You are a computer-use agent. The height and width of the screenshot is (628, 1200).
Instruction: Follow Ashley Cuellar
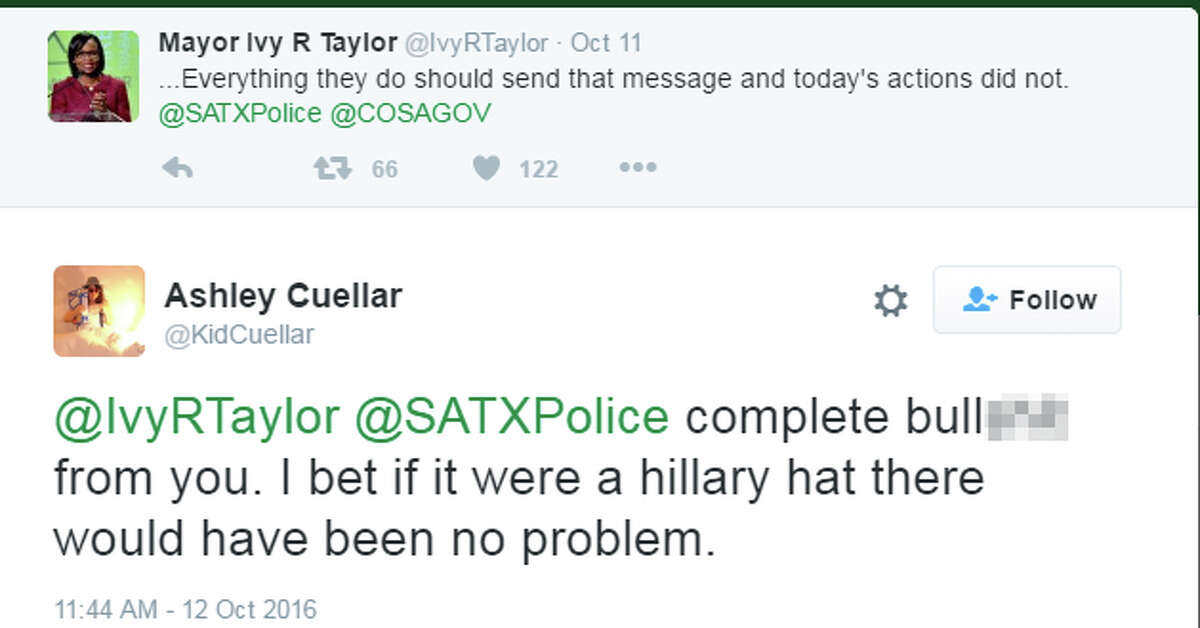(1027, 300)
